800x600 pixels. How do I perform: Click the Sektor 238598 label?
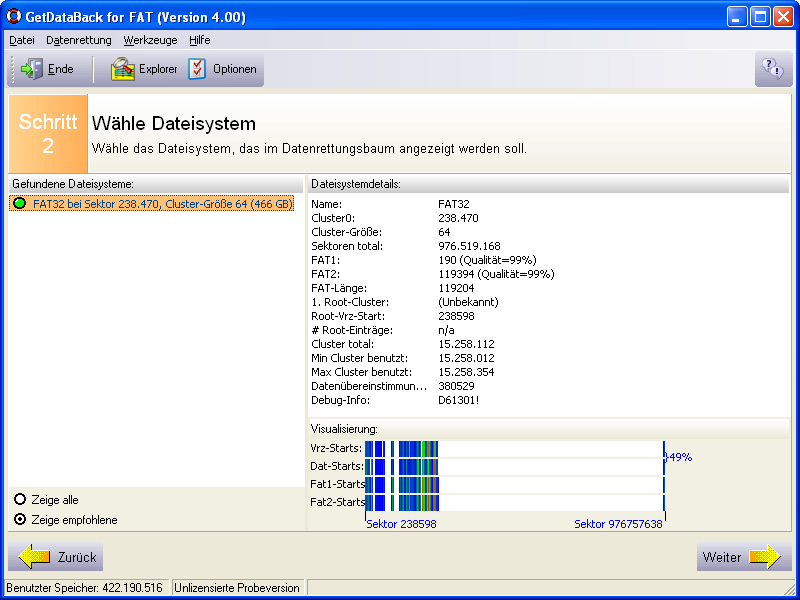(402, 524)
